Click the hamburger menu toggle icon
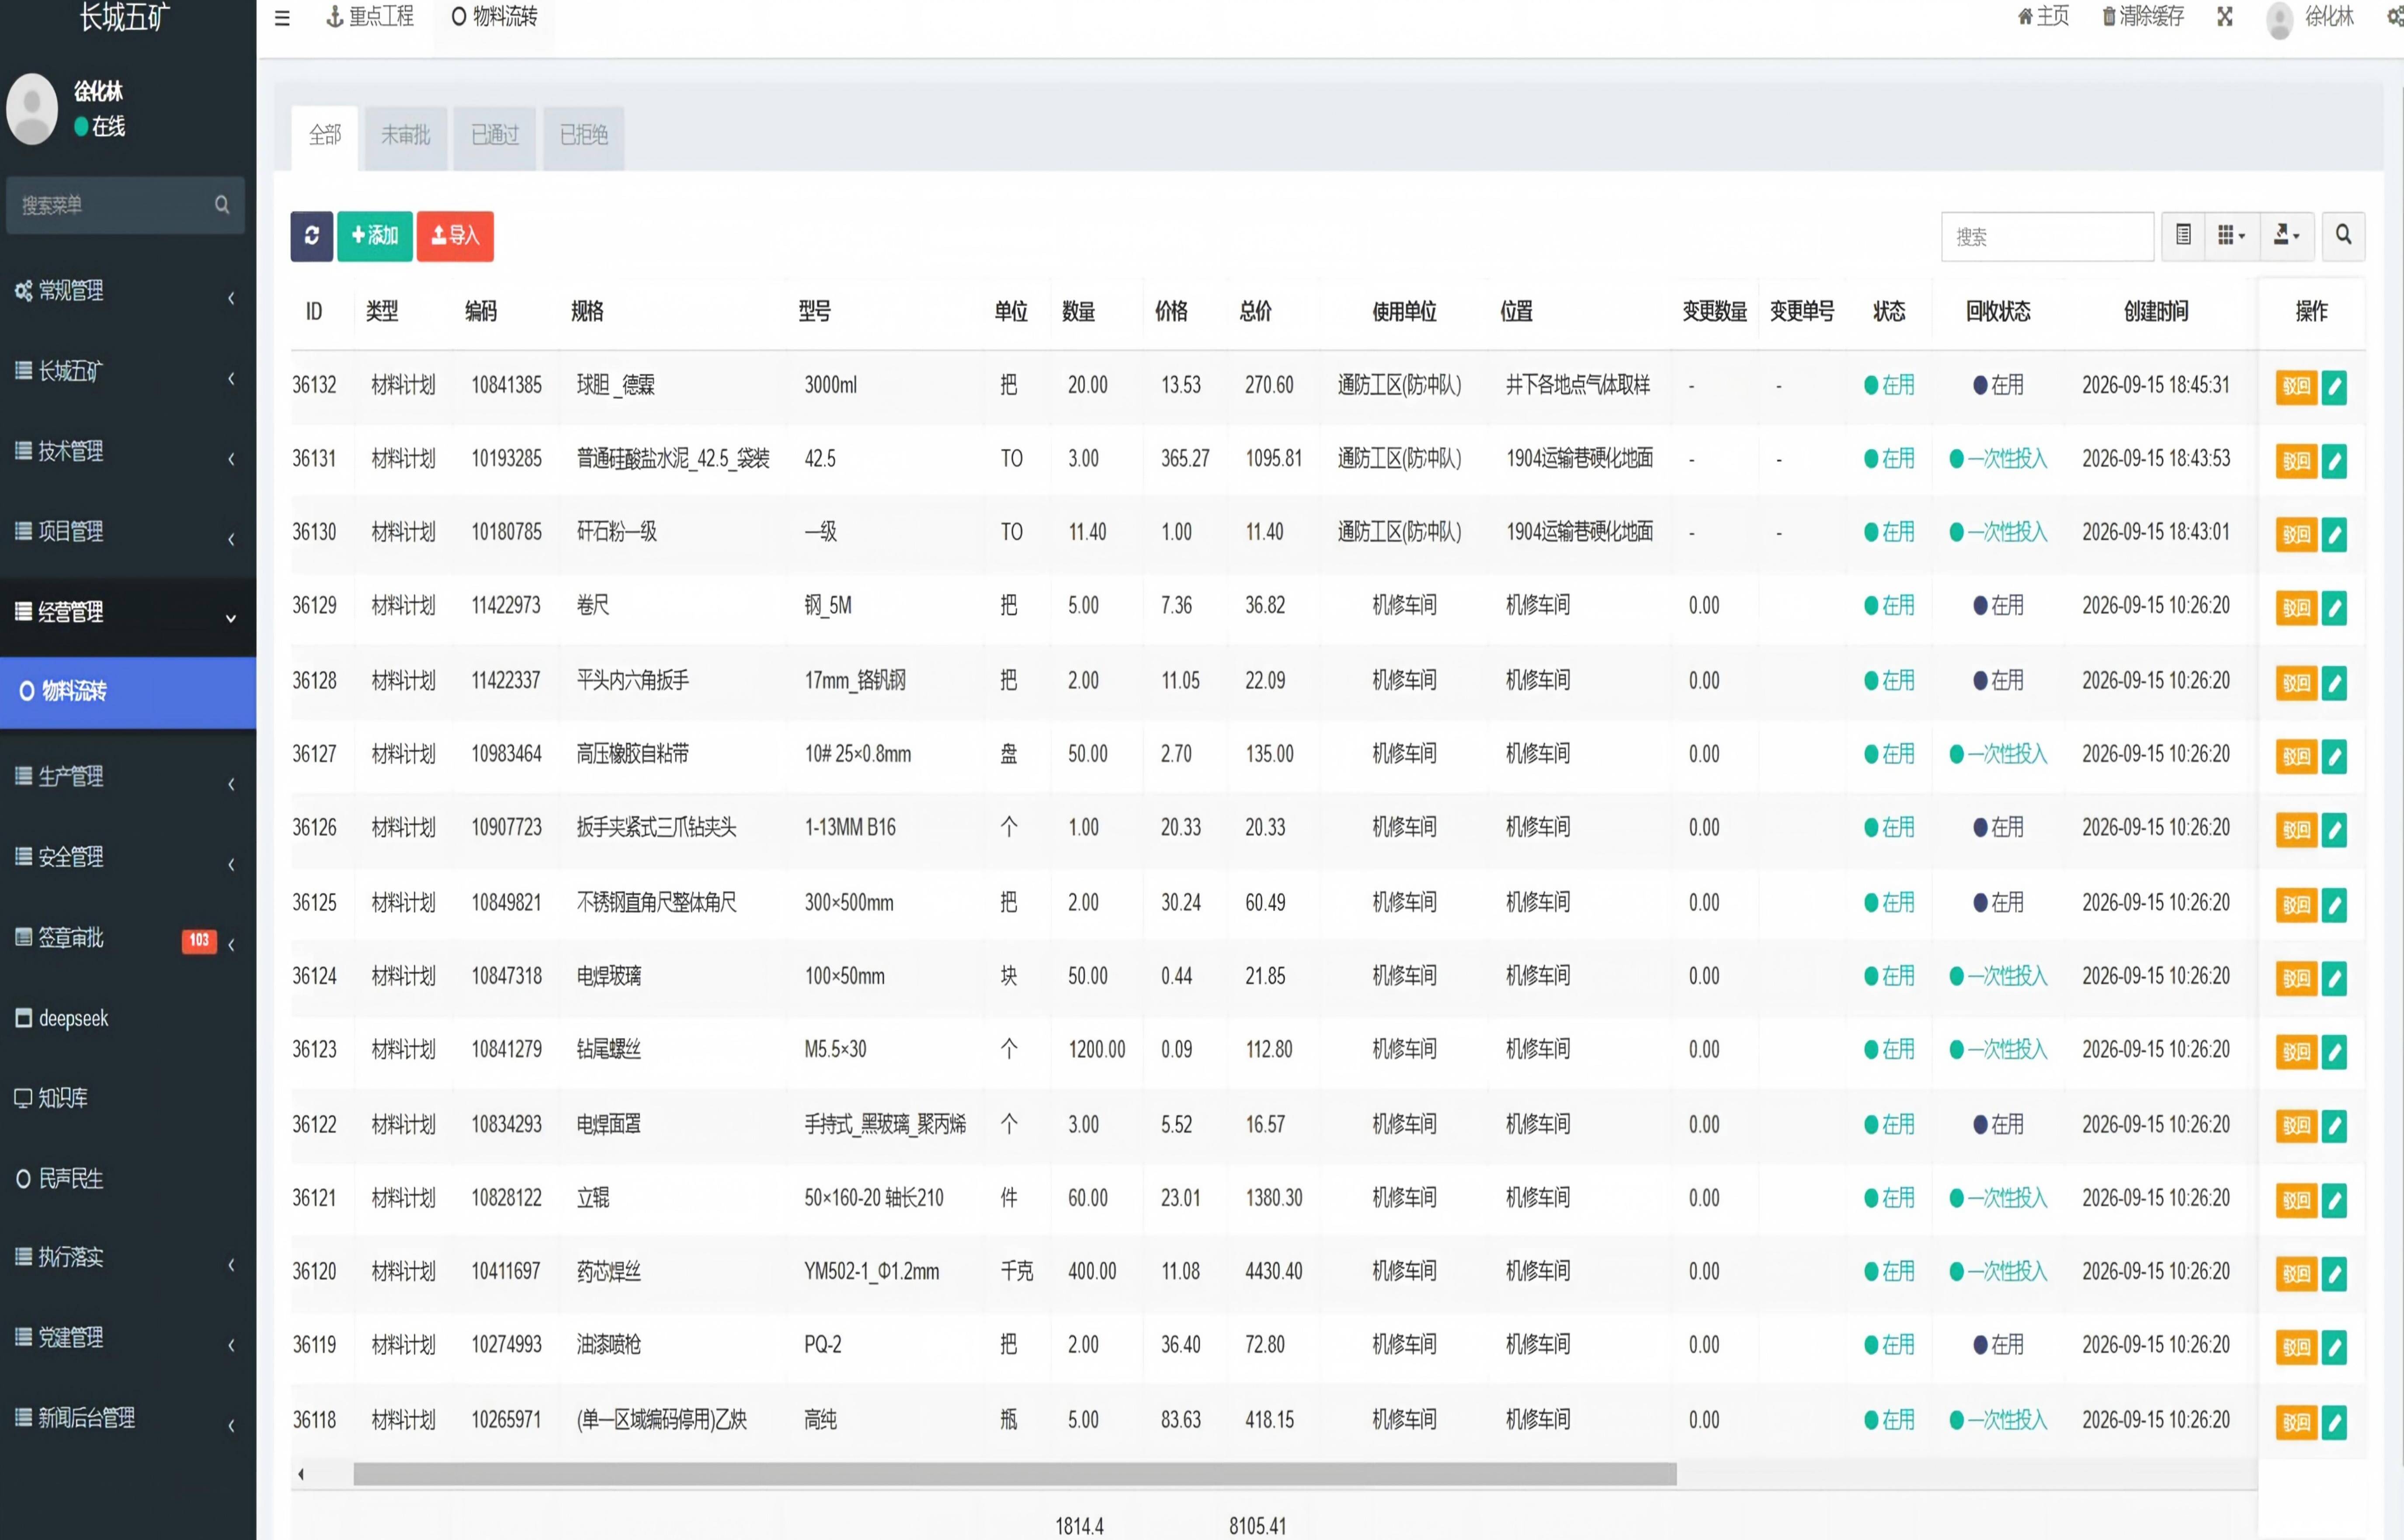The width and height of the screenshot is (2404, 1540). tap(282, 17)
